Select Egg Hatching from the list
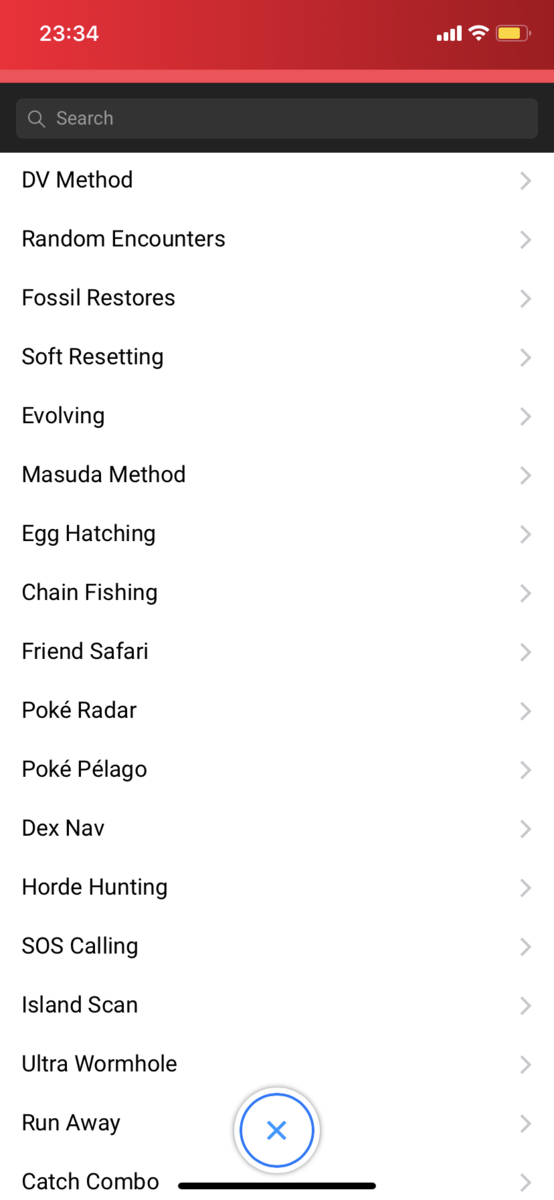The height and width of the screenshot is (1200, 554). (x=277, y=534)
